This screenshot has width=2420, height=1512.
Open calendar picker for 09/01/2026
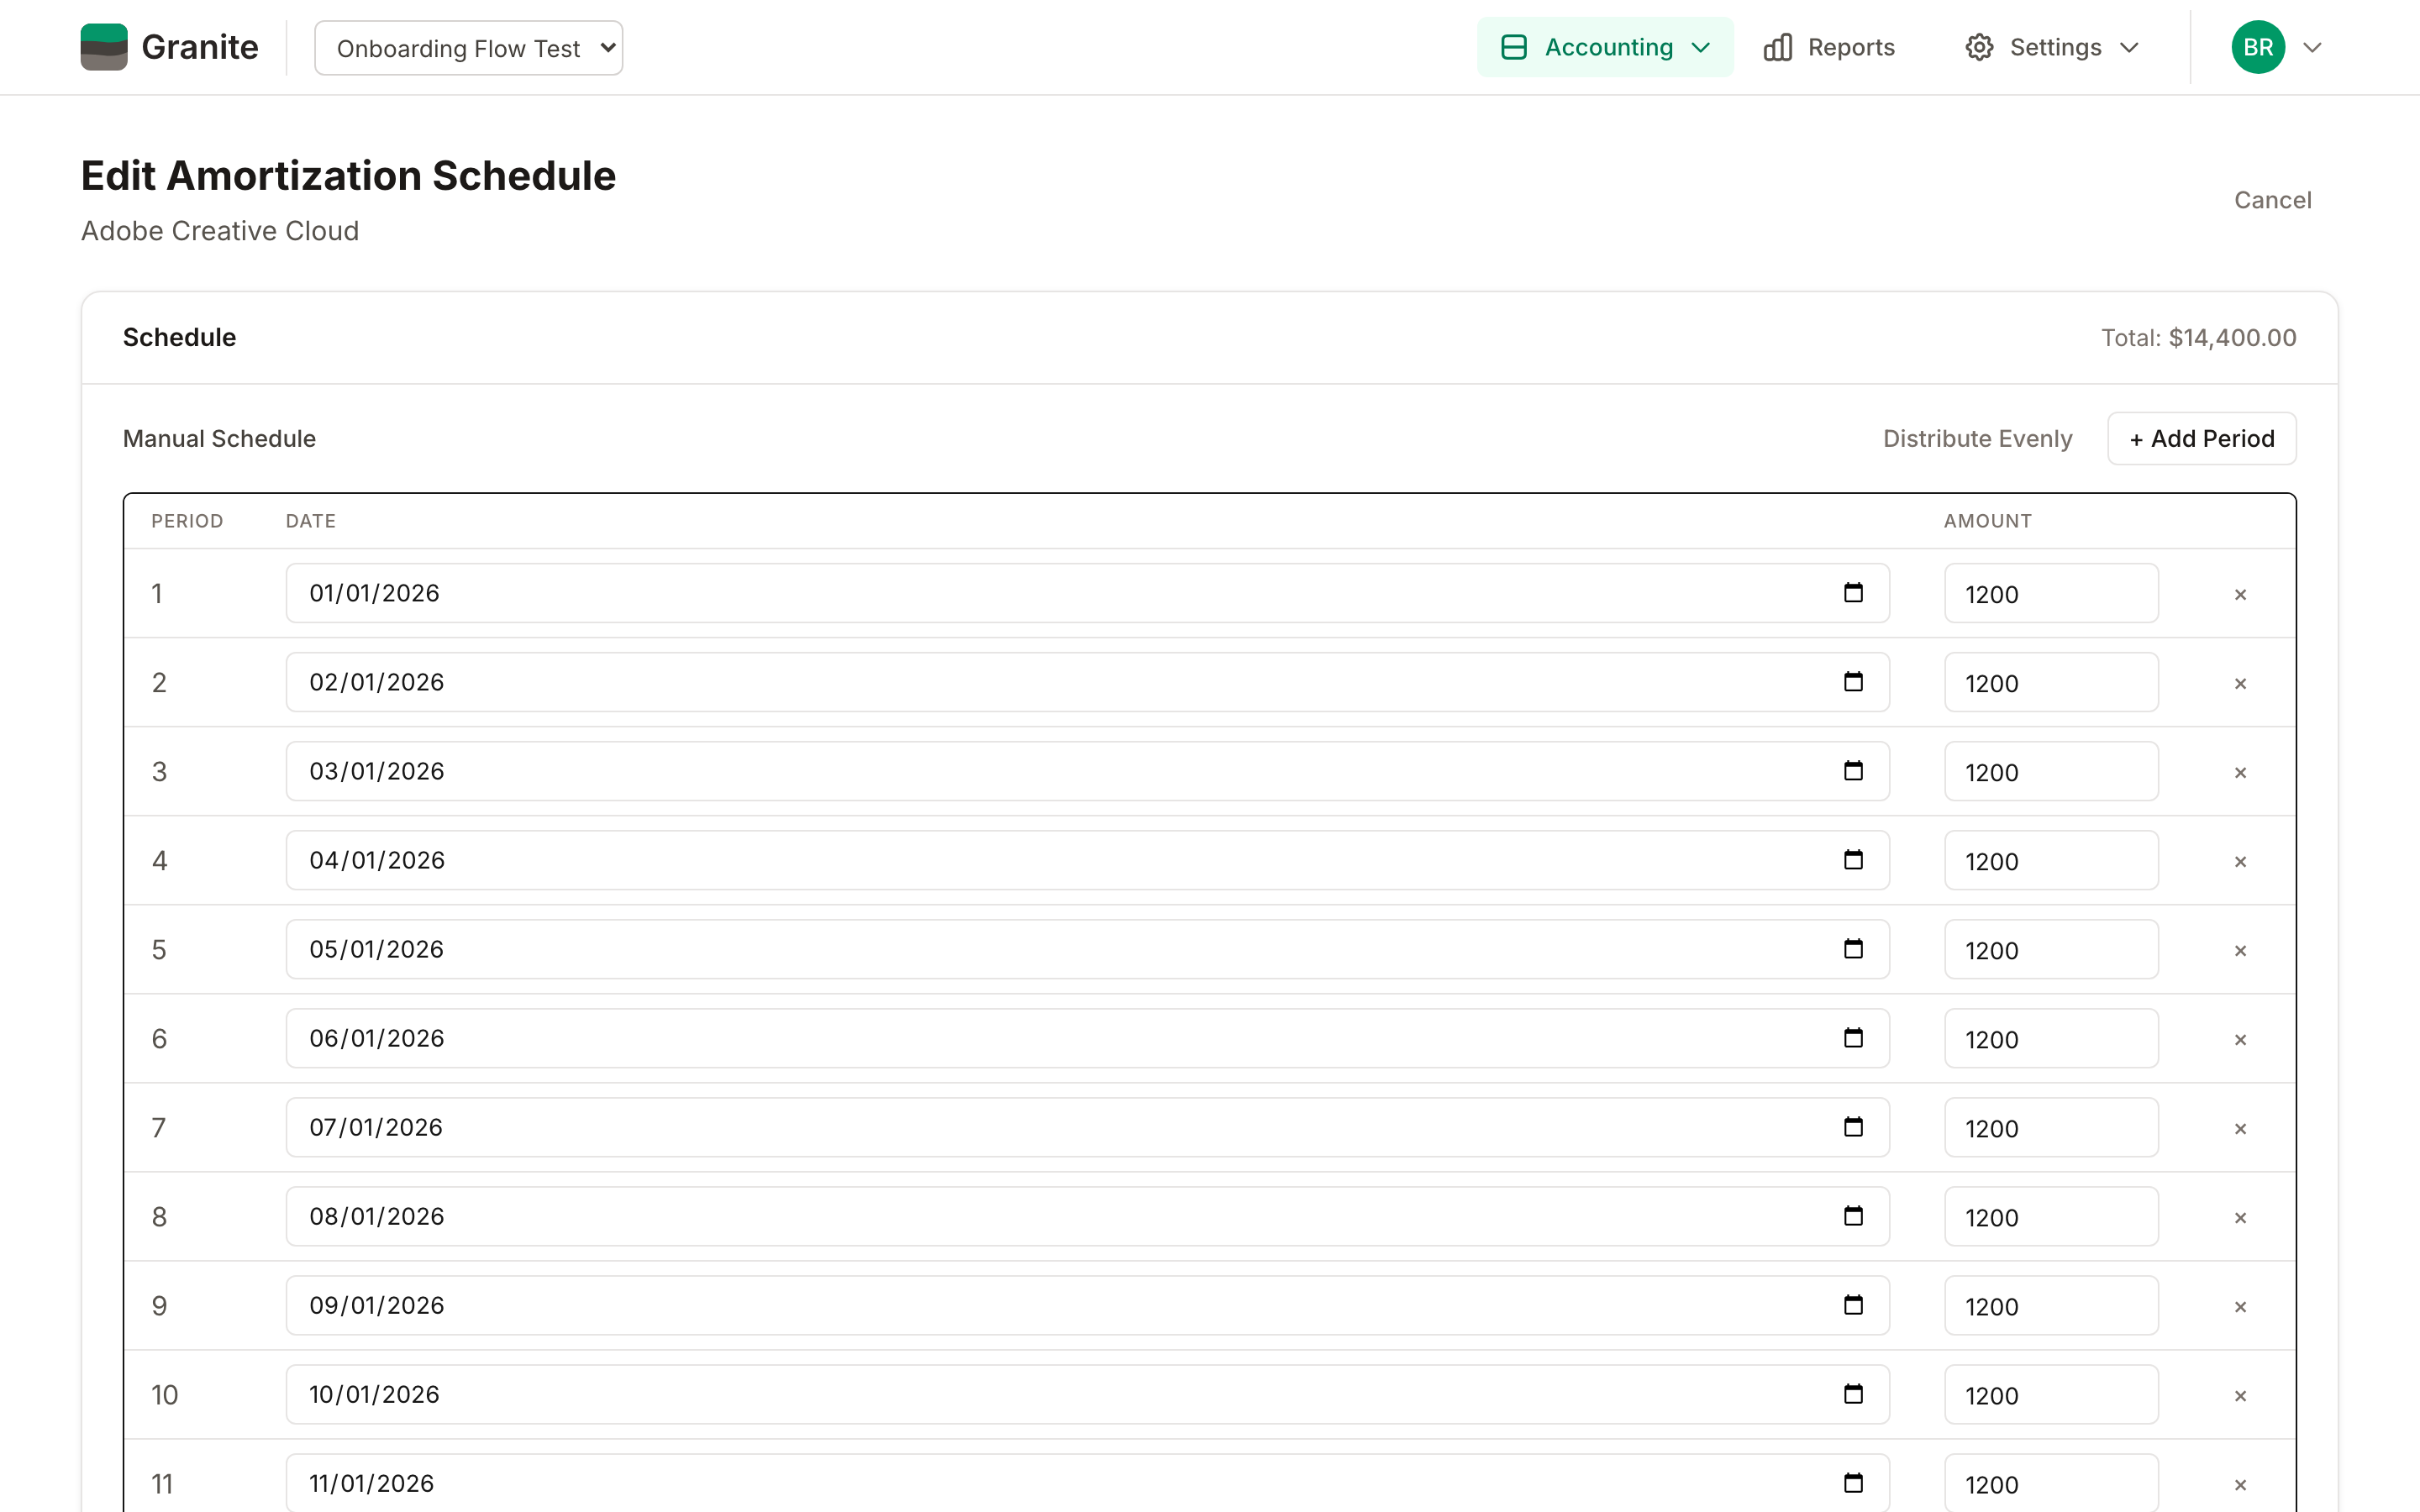[1853, 1305]
